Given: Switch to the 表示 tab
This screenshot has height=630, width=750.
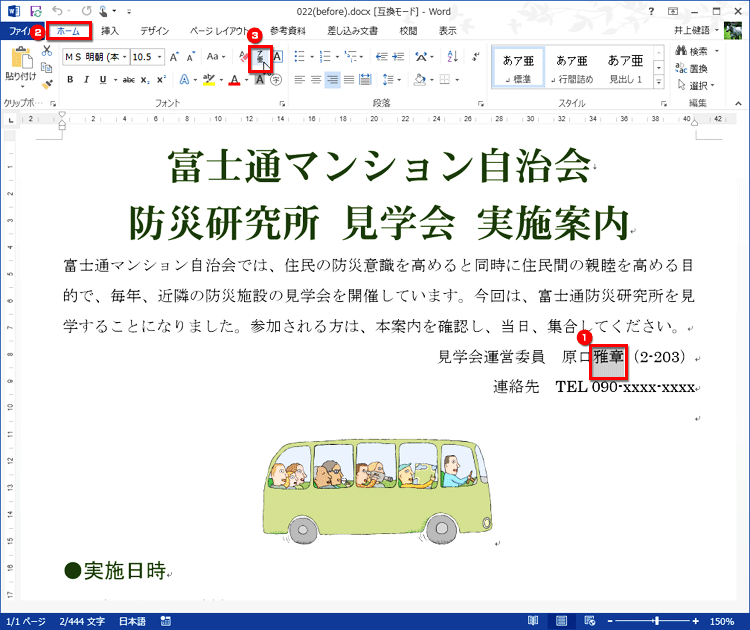Looking at the screenshot, I should tap(448, 31).
